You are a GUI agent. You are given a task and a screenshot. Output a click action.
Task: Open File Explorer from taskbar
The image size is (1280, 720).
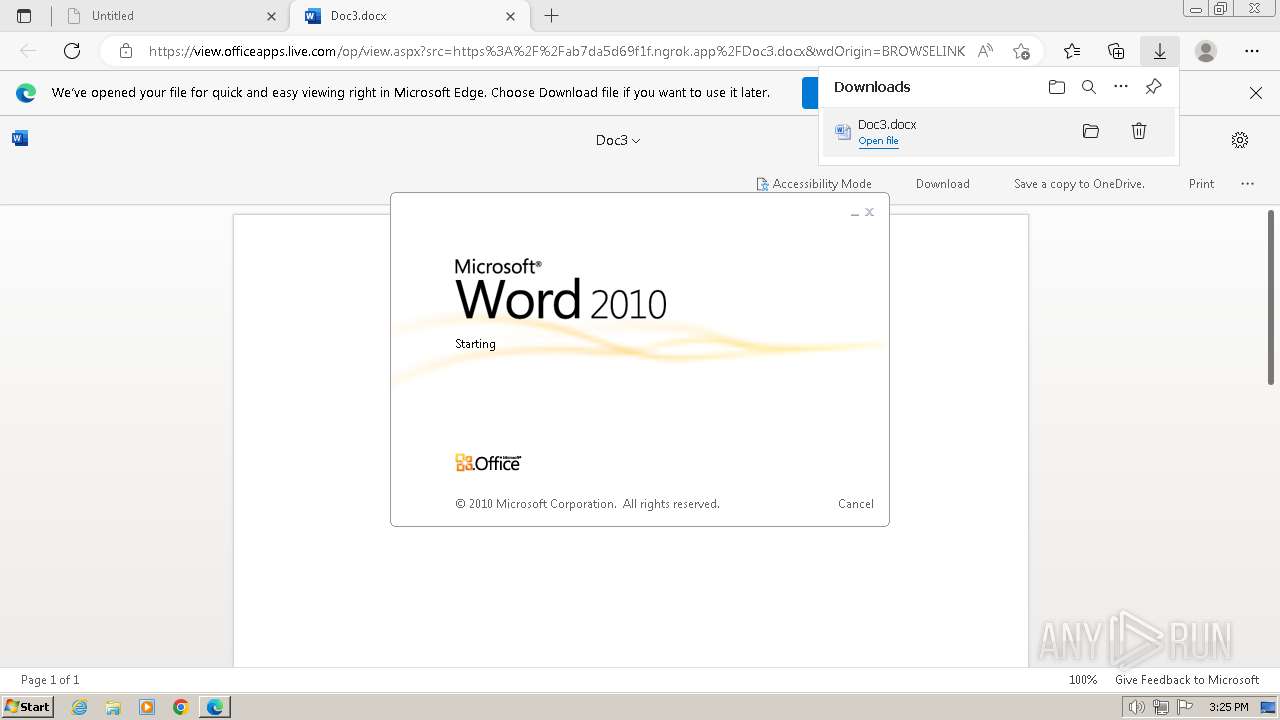click(x=113, y=707)
